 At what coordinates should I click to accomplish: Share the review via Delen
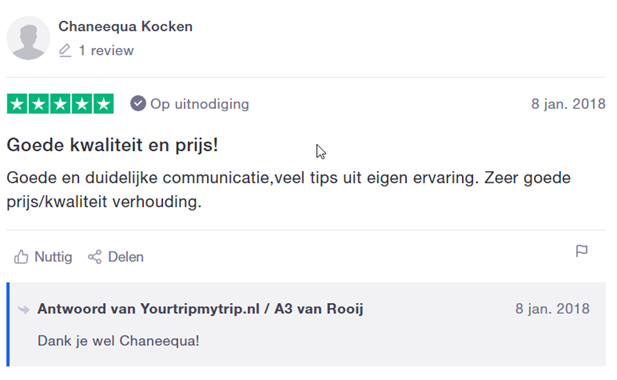116,257
